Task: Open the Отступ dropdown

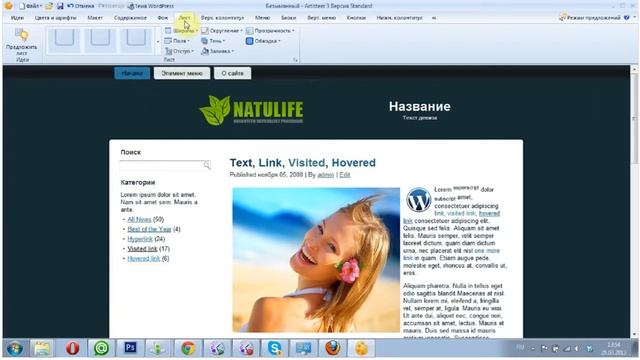Action: (x=179, y=51)
